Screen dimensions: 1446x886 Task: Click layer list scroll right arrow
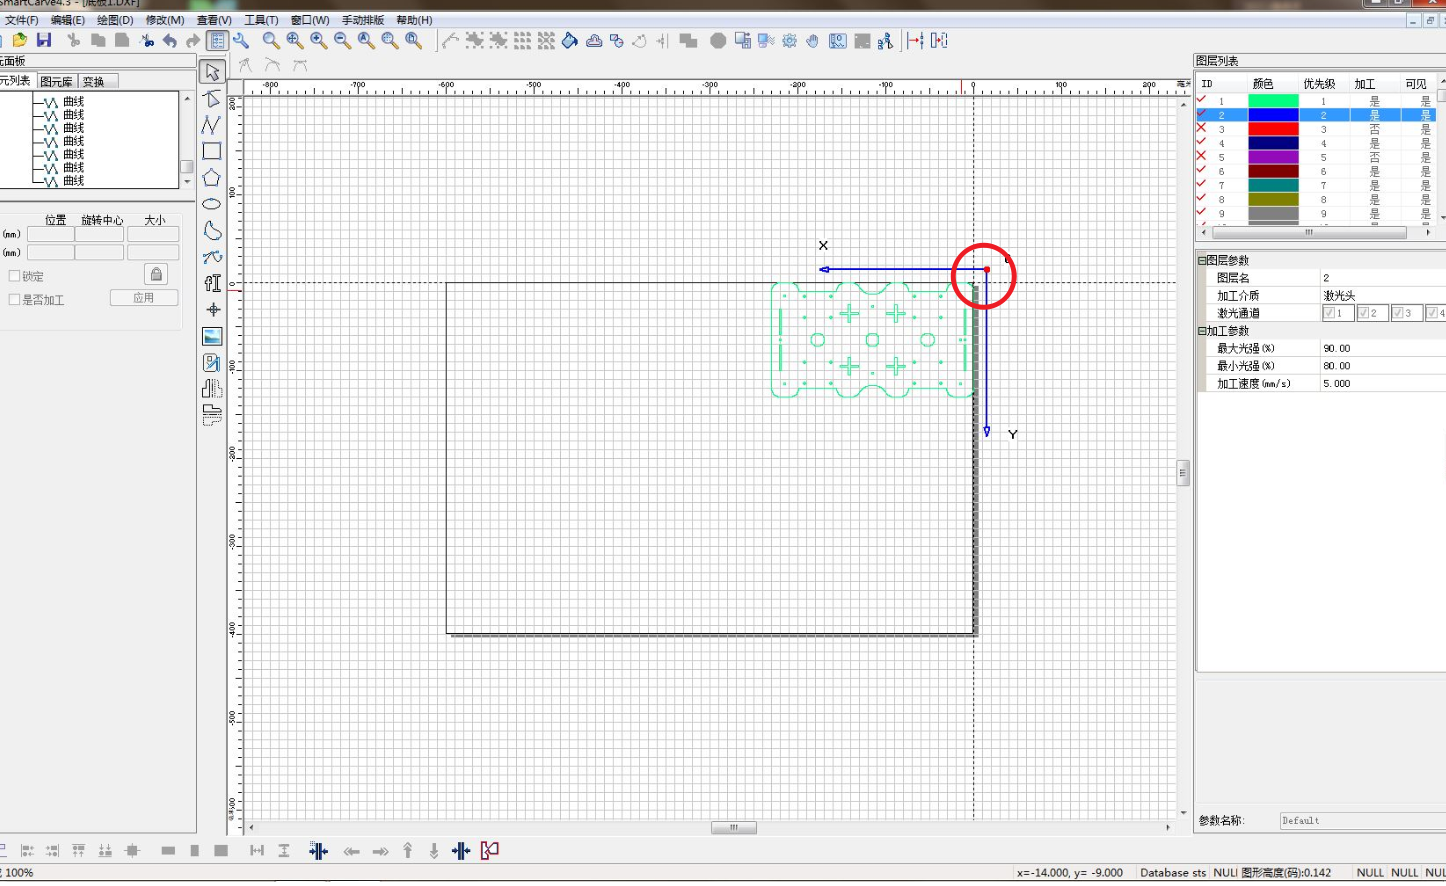[1428, 232]
